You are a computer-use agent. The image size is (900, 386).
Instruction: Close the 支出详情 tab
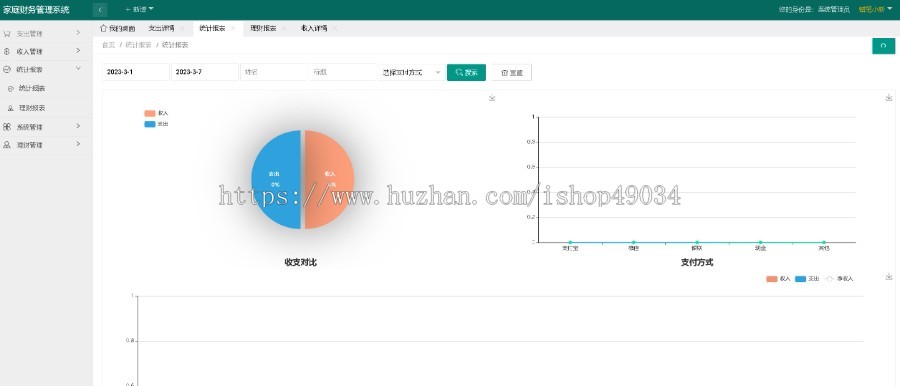pos(182,28)
